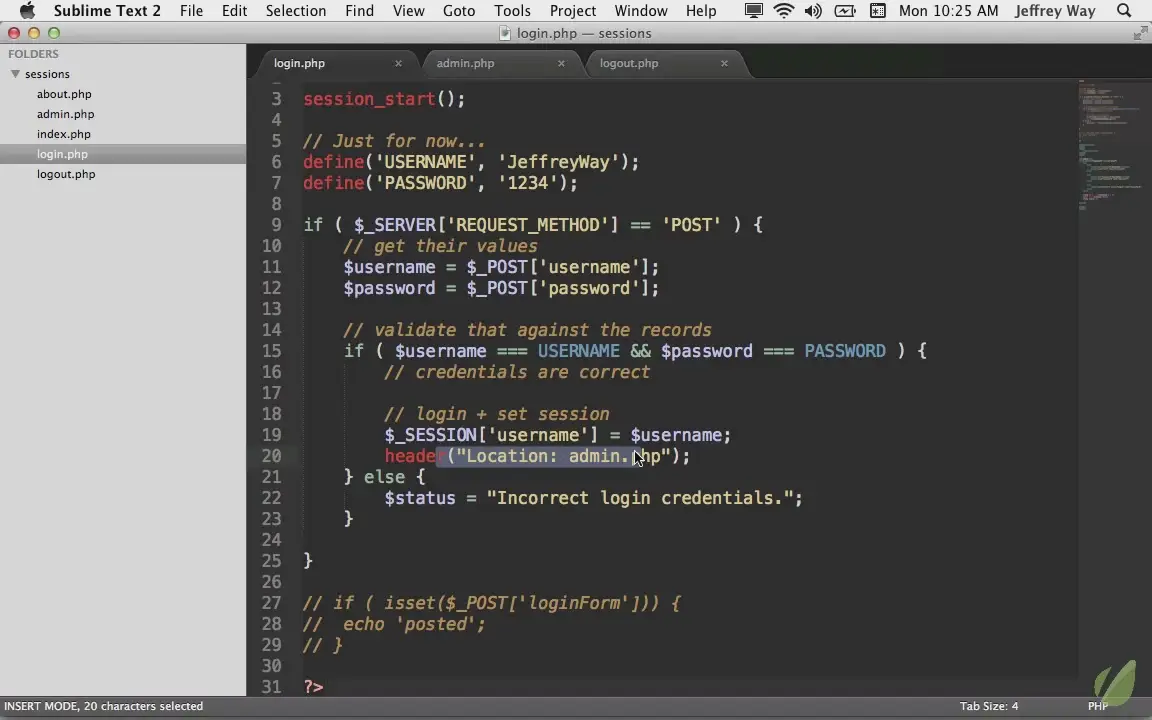This screenshot has height=720, width=1152.
Task: Open the Goto menu
Action: [458, 11]
